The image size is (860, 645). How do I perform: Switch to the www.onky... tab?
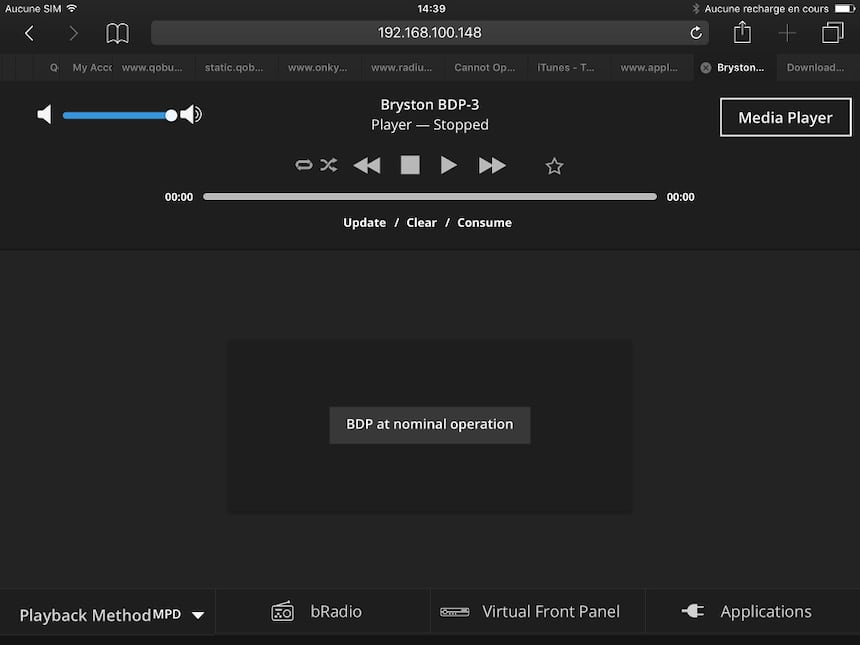point(318,67)
